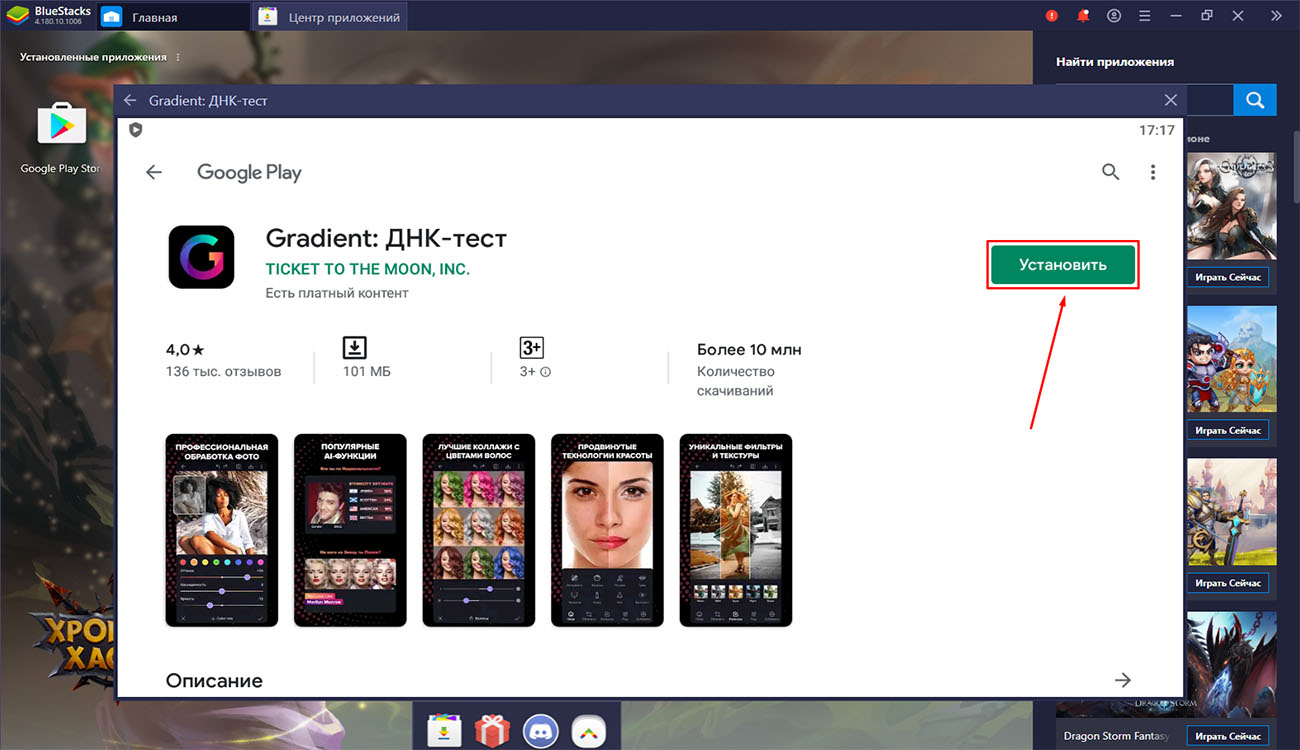Screen dimensions: 1300x750
Task: Open the BlueStacks account profile icon
Action: (x=1114, y=16)
